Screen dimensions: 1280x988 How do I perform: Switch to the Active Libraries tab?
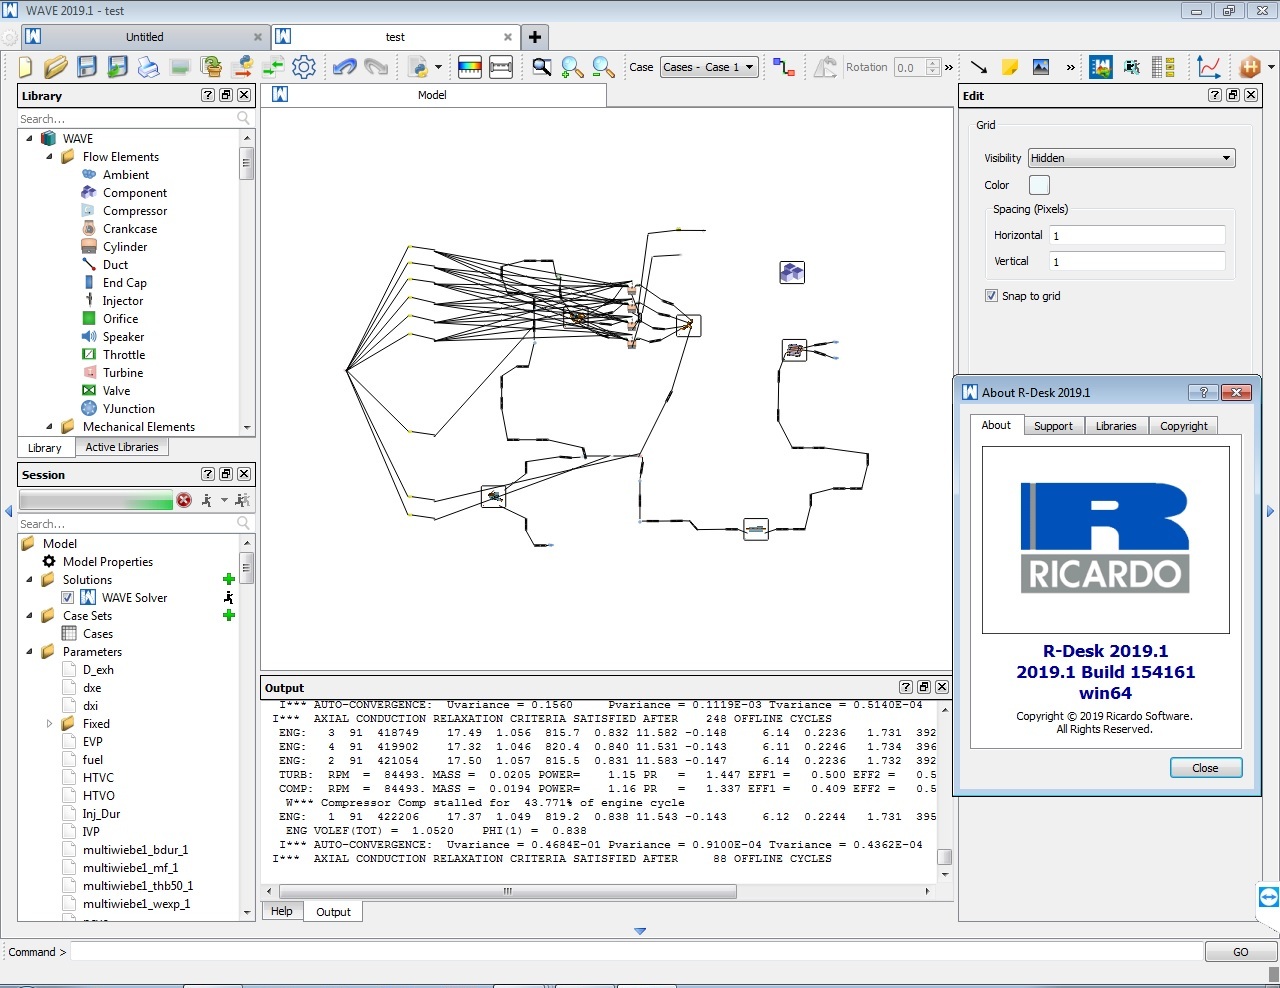pos(122,447)
